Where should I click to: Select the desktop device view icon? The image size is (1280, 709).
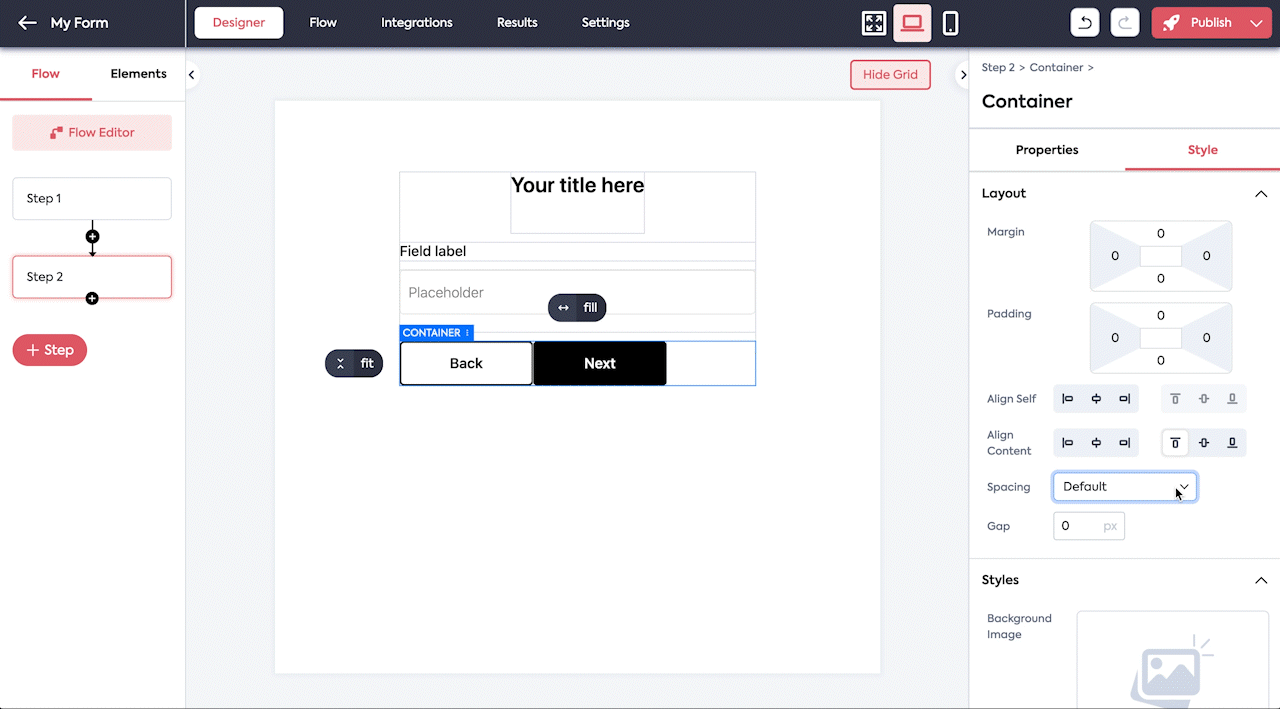point(912,23)
